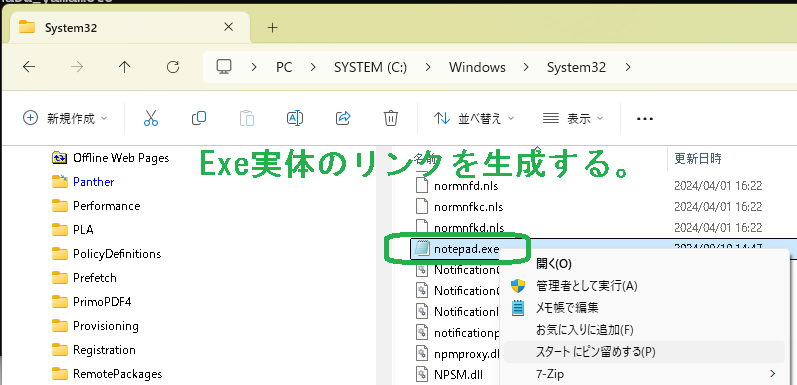Click the PC monitor icon in address bar
Screen dimensions: 797x385
pyautogui.click(x=224, y=67)
